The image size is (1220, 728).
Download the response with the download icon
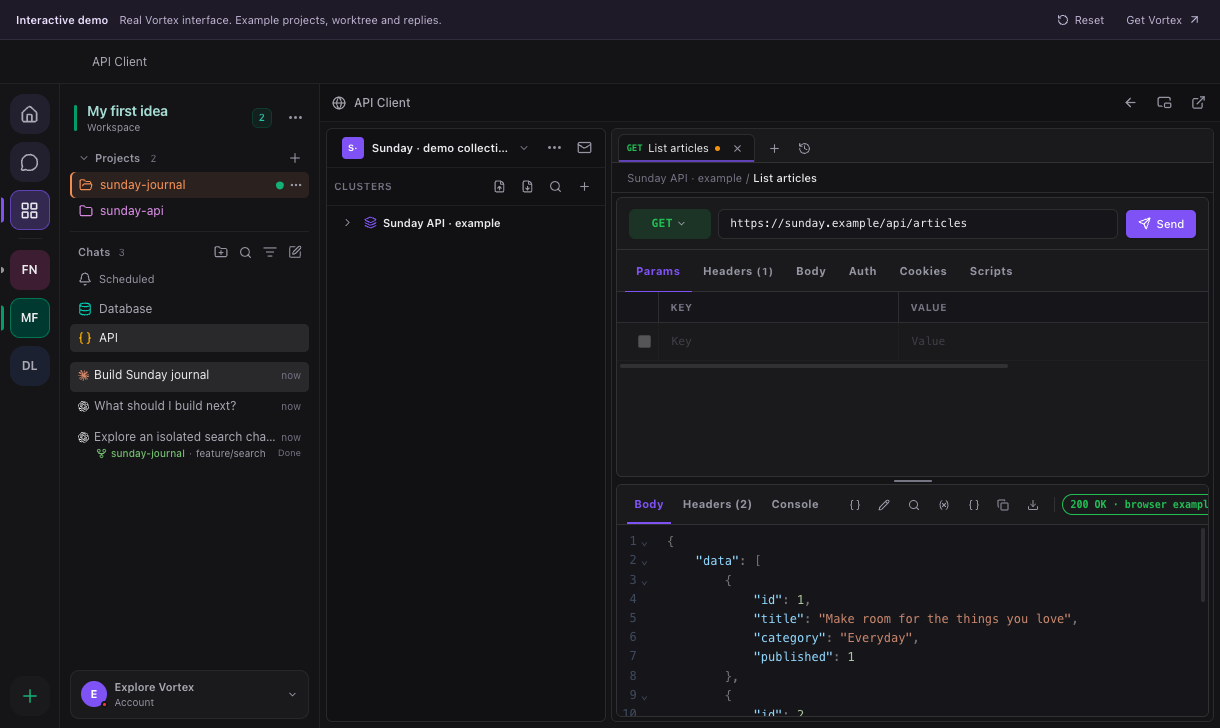1033,505
